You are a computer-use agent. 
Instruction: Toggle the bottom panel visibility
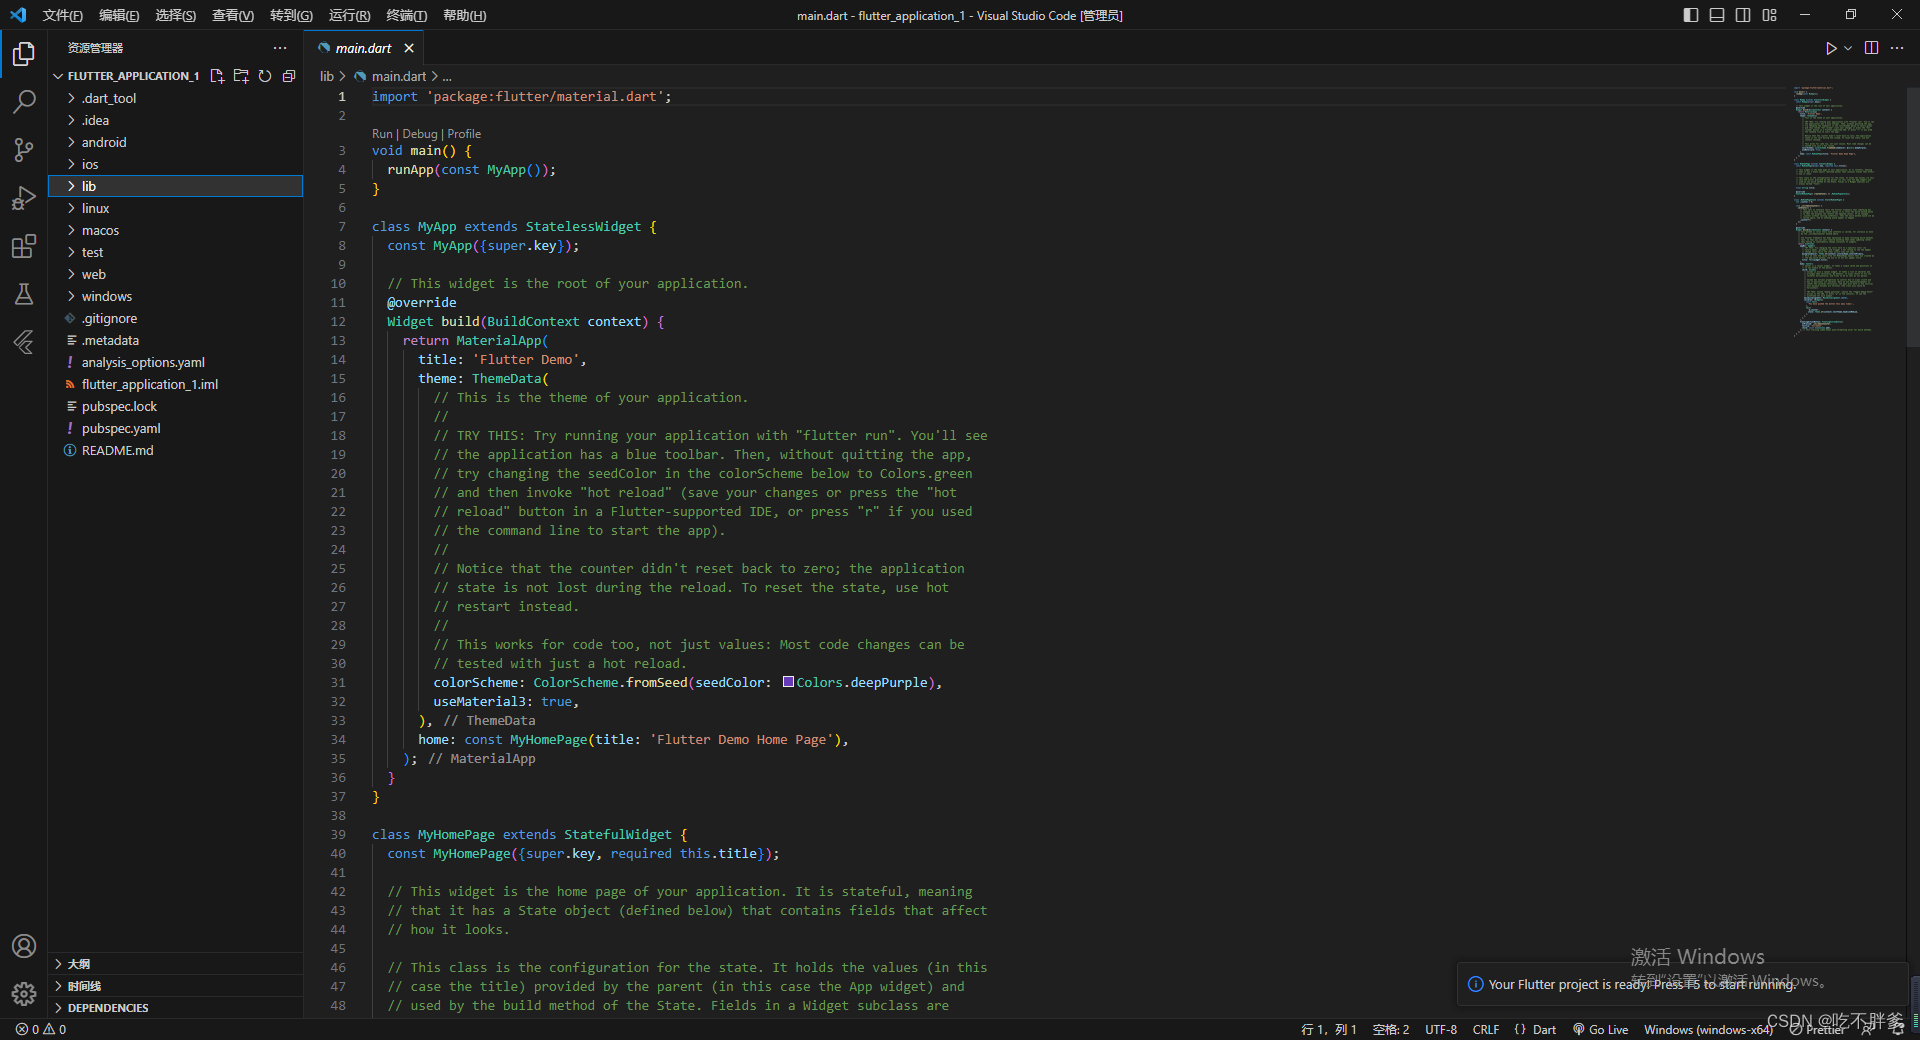[x=1717, y=15]
